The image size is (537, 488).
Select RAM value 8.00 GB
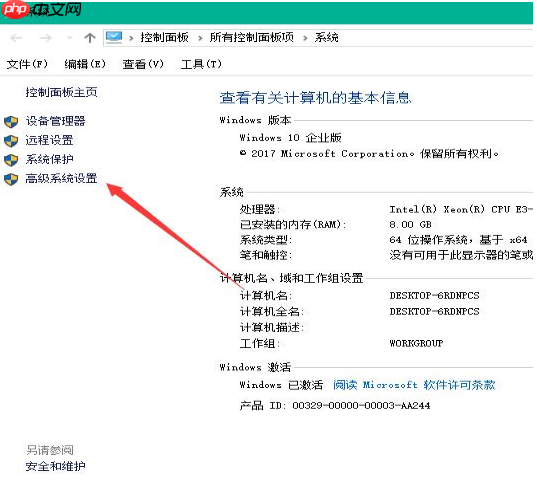[410, 225]
